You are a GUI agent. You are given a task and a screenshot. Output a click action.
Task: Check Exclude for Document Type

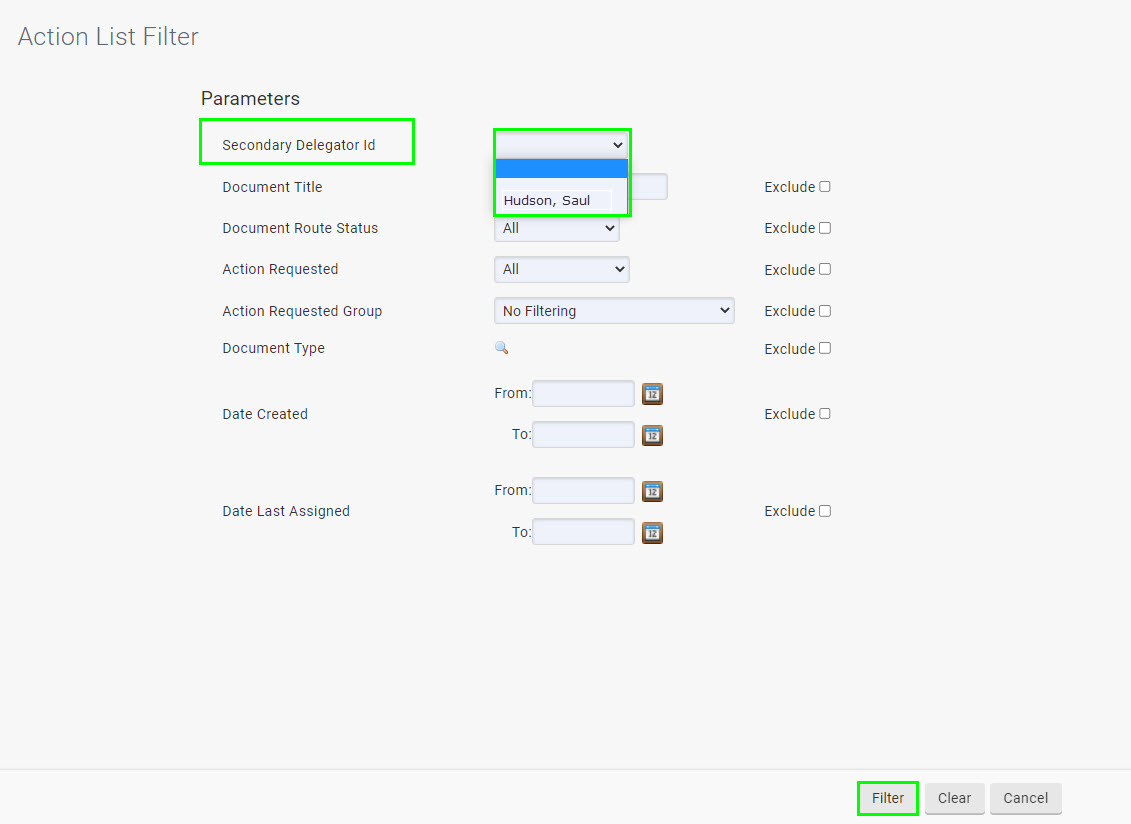click(825, 349)
